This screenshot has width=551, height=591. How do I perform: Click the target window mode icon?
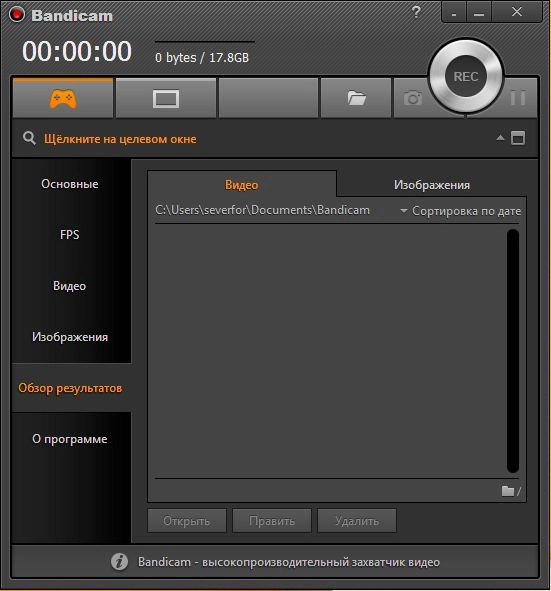tap(518, 138)
